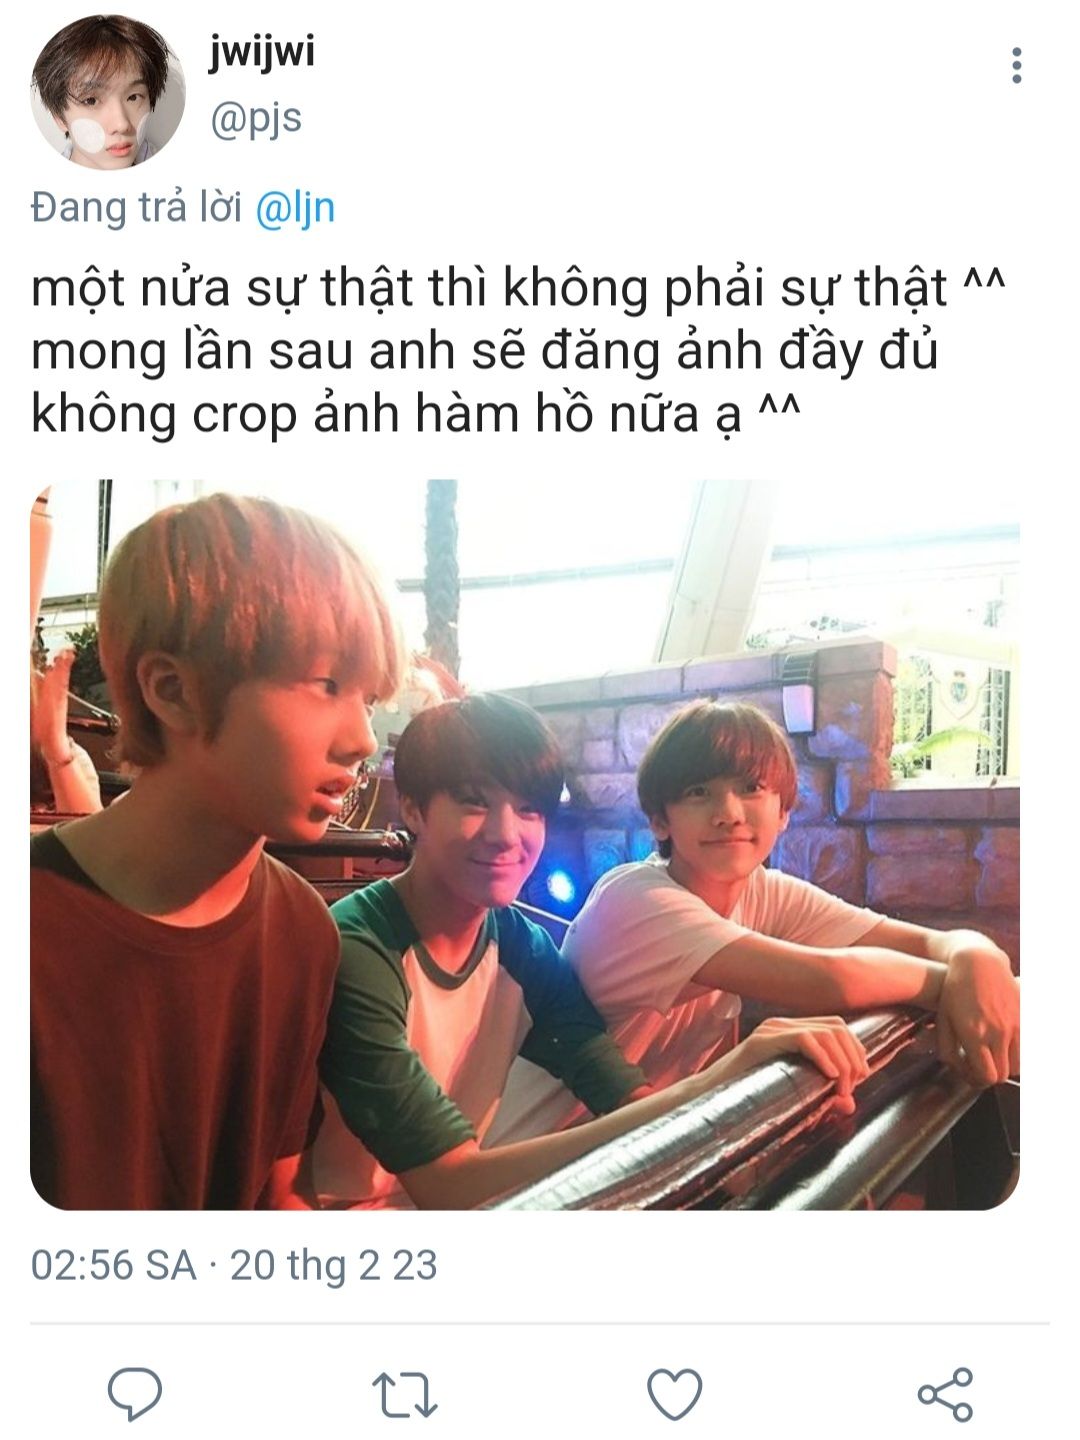Tap the 'Đang trả lời' reply label
Screen dimensions: 1080x1440
138,208
